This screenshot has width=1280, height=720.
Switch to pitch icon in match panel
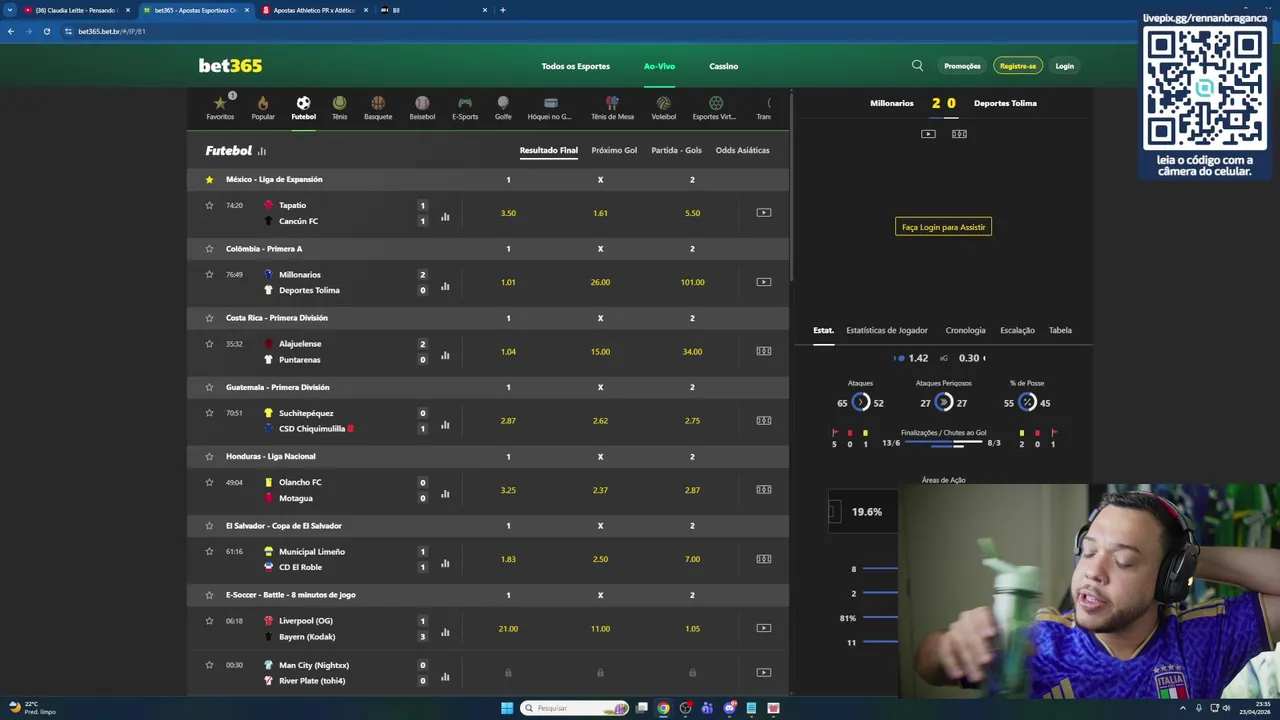[959, 134]
